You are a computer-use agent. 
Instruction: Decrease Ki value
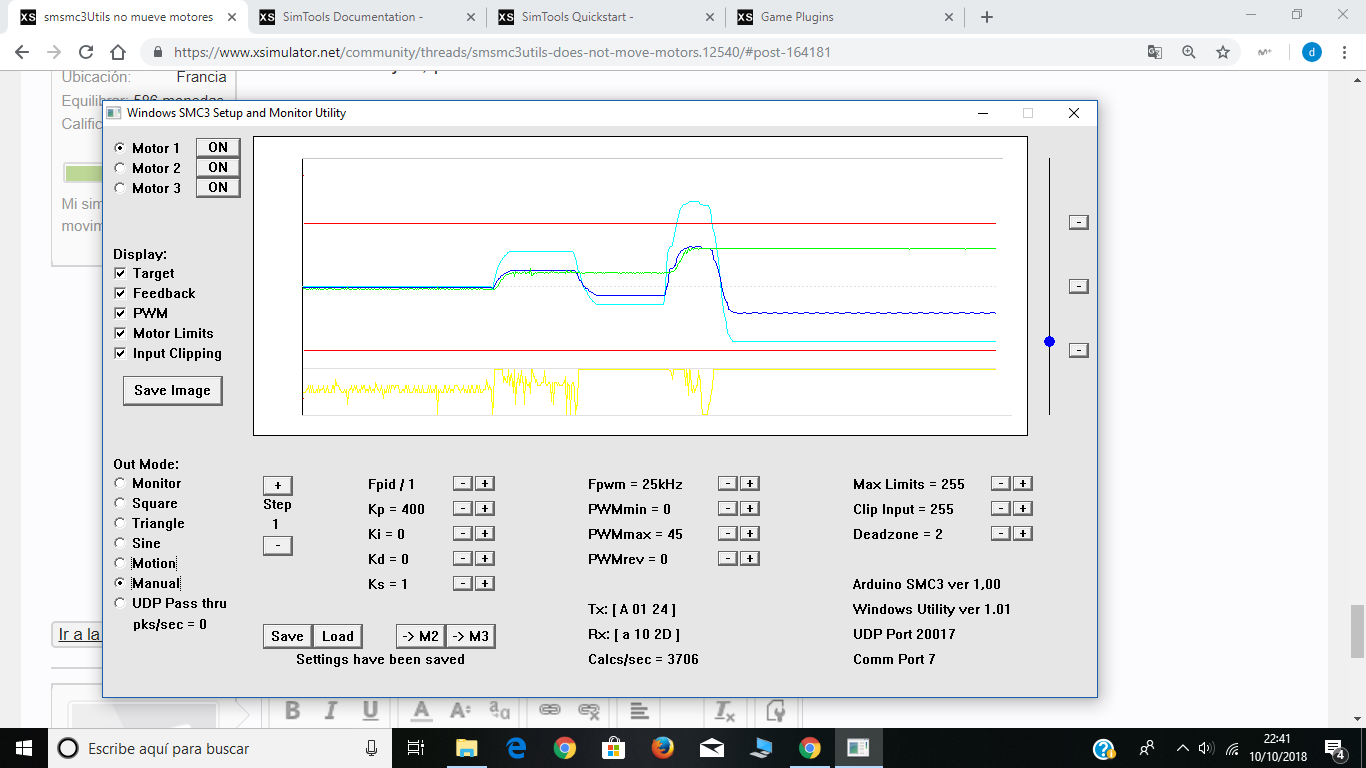(x=463, y=533)
